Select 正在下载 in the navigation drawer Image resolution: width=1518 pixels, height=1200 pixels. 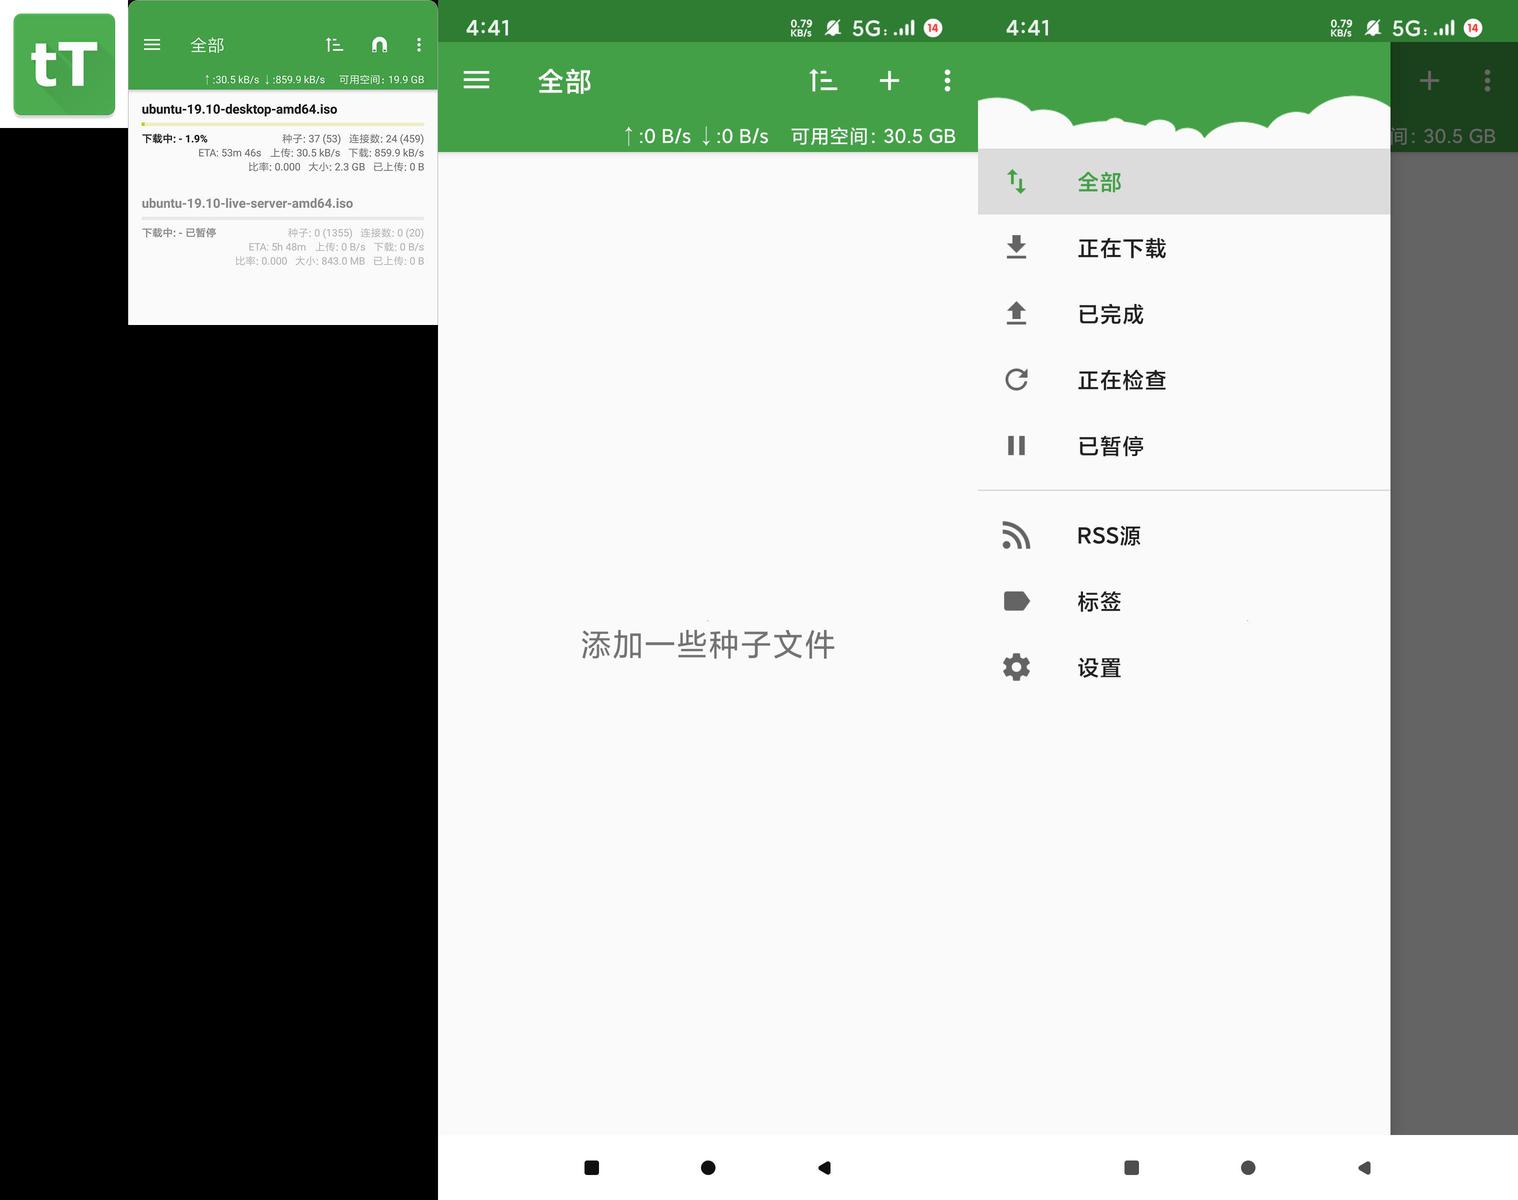tap(1121, 248)
